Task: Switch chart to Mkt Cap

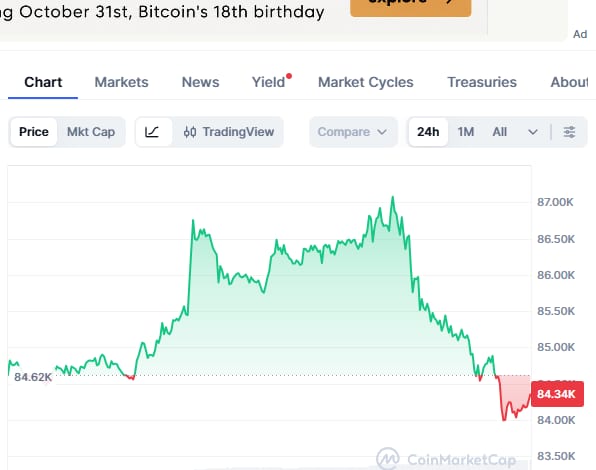Action: click(91, 132)
